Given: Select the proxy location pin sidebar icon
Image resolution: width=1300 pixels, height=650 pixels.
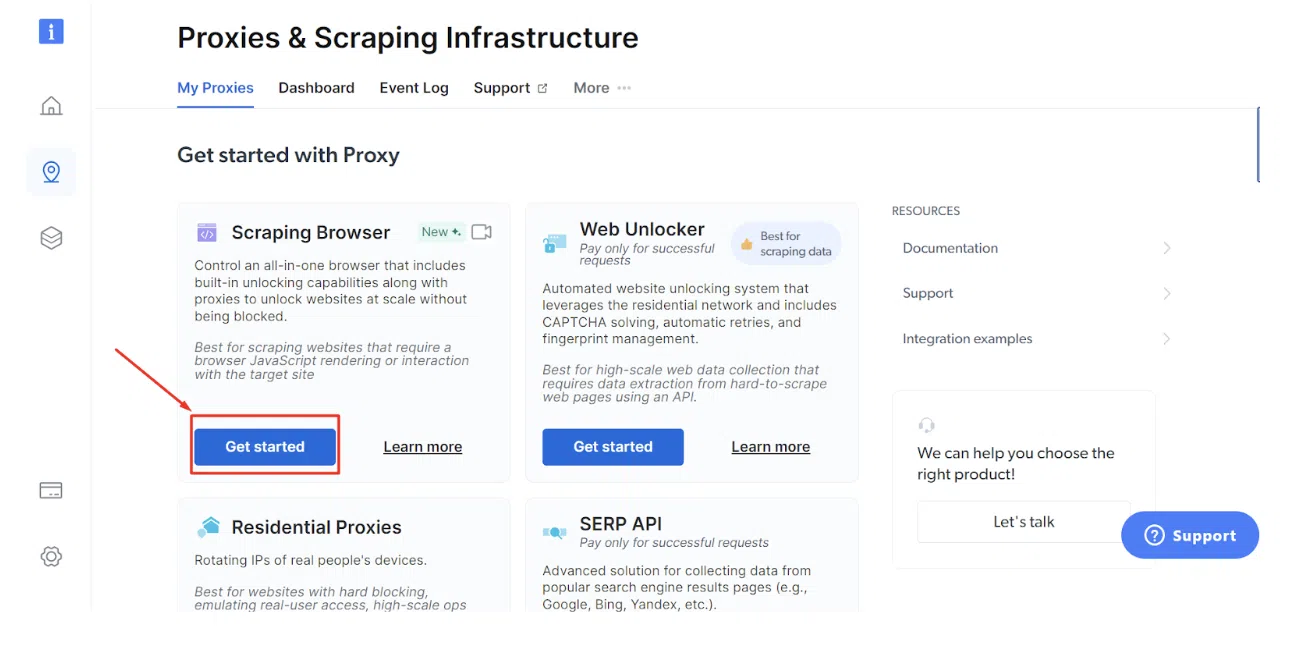Looking at the screenshot, I should pyautogui.click(x=51, y=172).
